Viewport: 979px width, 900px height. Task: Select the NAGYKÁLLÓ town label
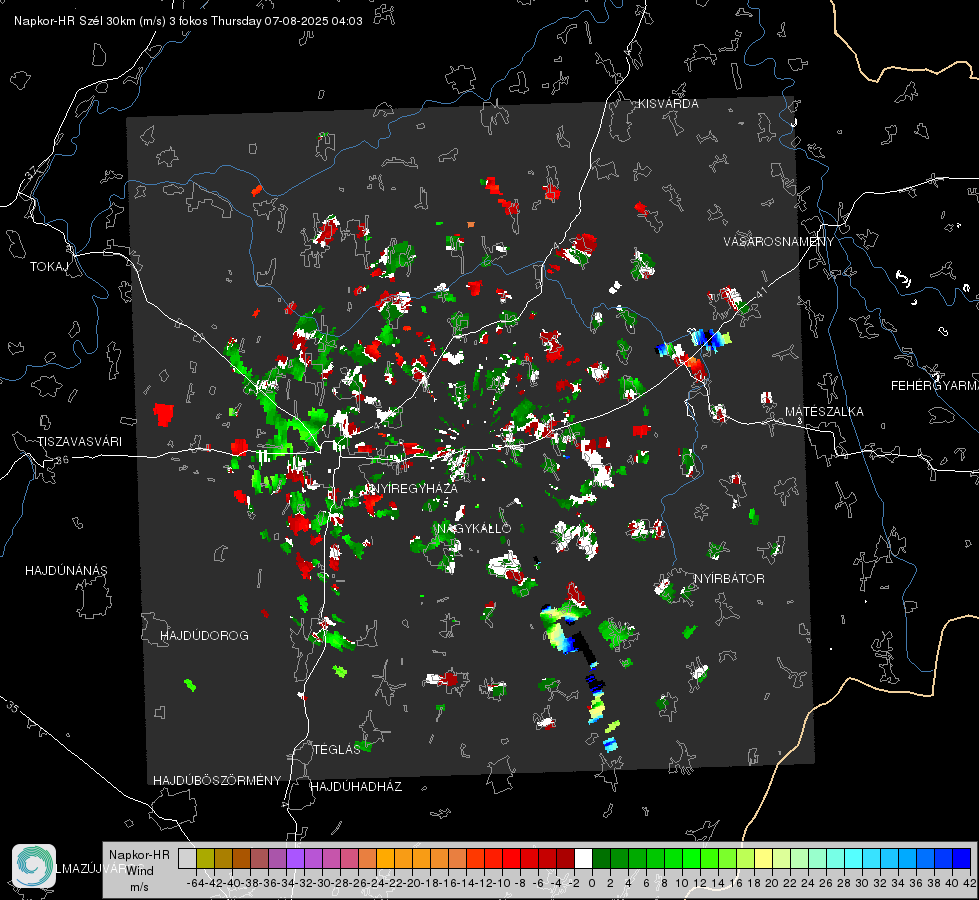tap(473, 528)
